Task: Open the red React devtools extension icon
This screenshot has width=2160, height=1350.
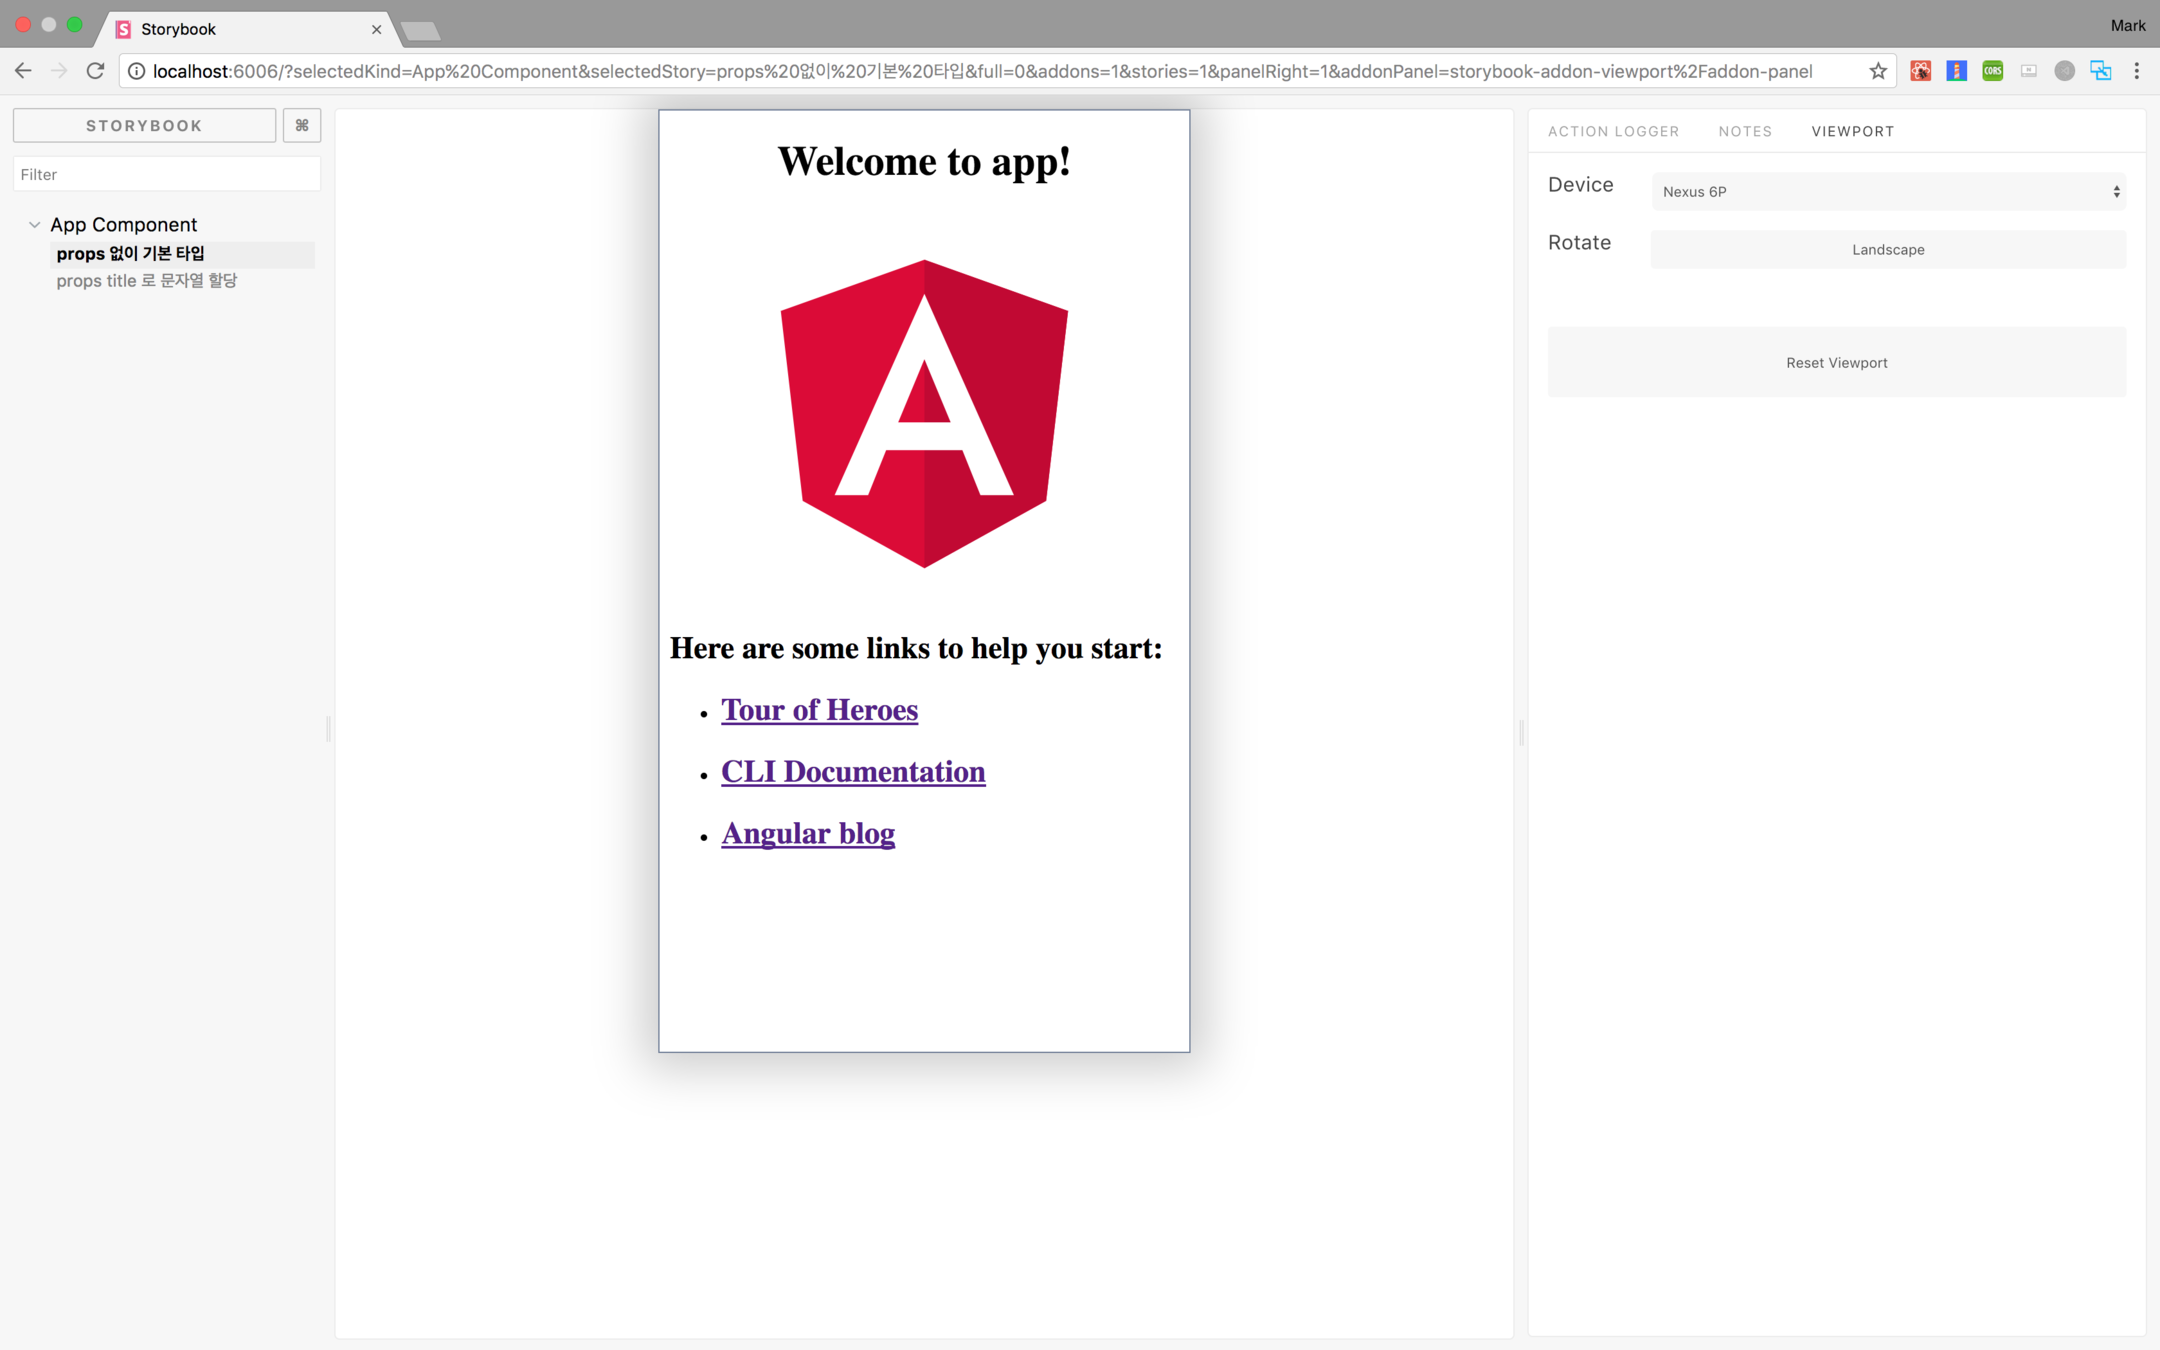Action: click(1920, 71)
